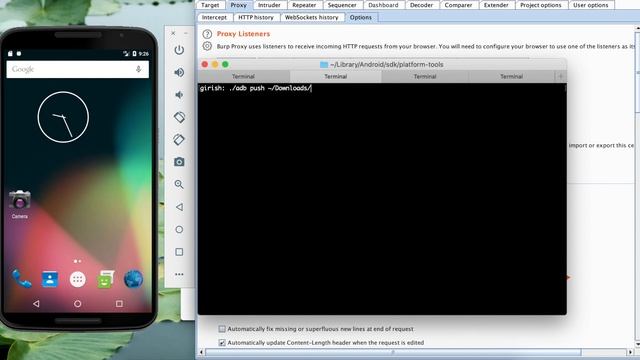640x360 pixels.
Task: Open the app drawer on Android dock
Action: [x=78, y=279]
